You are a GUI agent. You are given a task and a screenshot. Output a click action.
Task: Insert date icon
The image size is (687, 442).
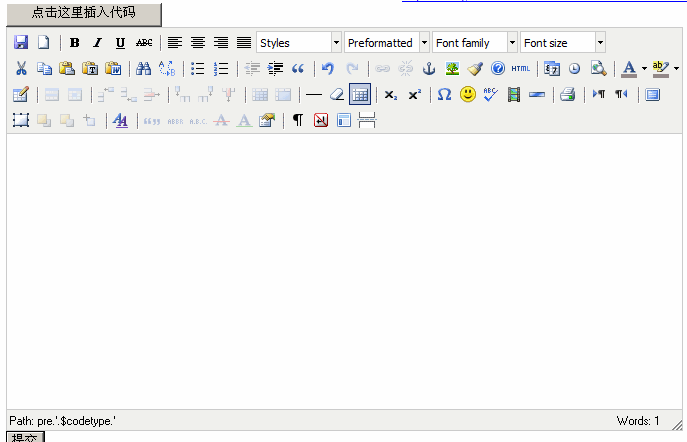click(552, 68)
